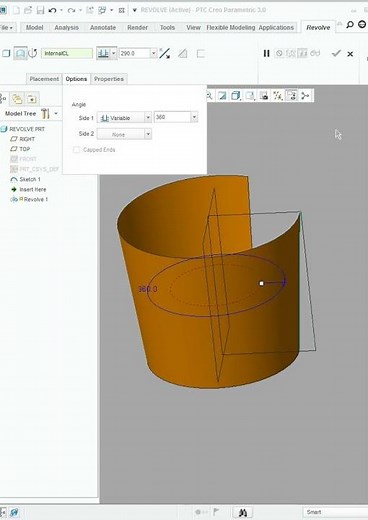The image size is (368, 520).
Task: Accept the Revolve feature with checkmark
Action: pyautogui.click(x=336, y=53)
